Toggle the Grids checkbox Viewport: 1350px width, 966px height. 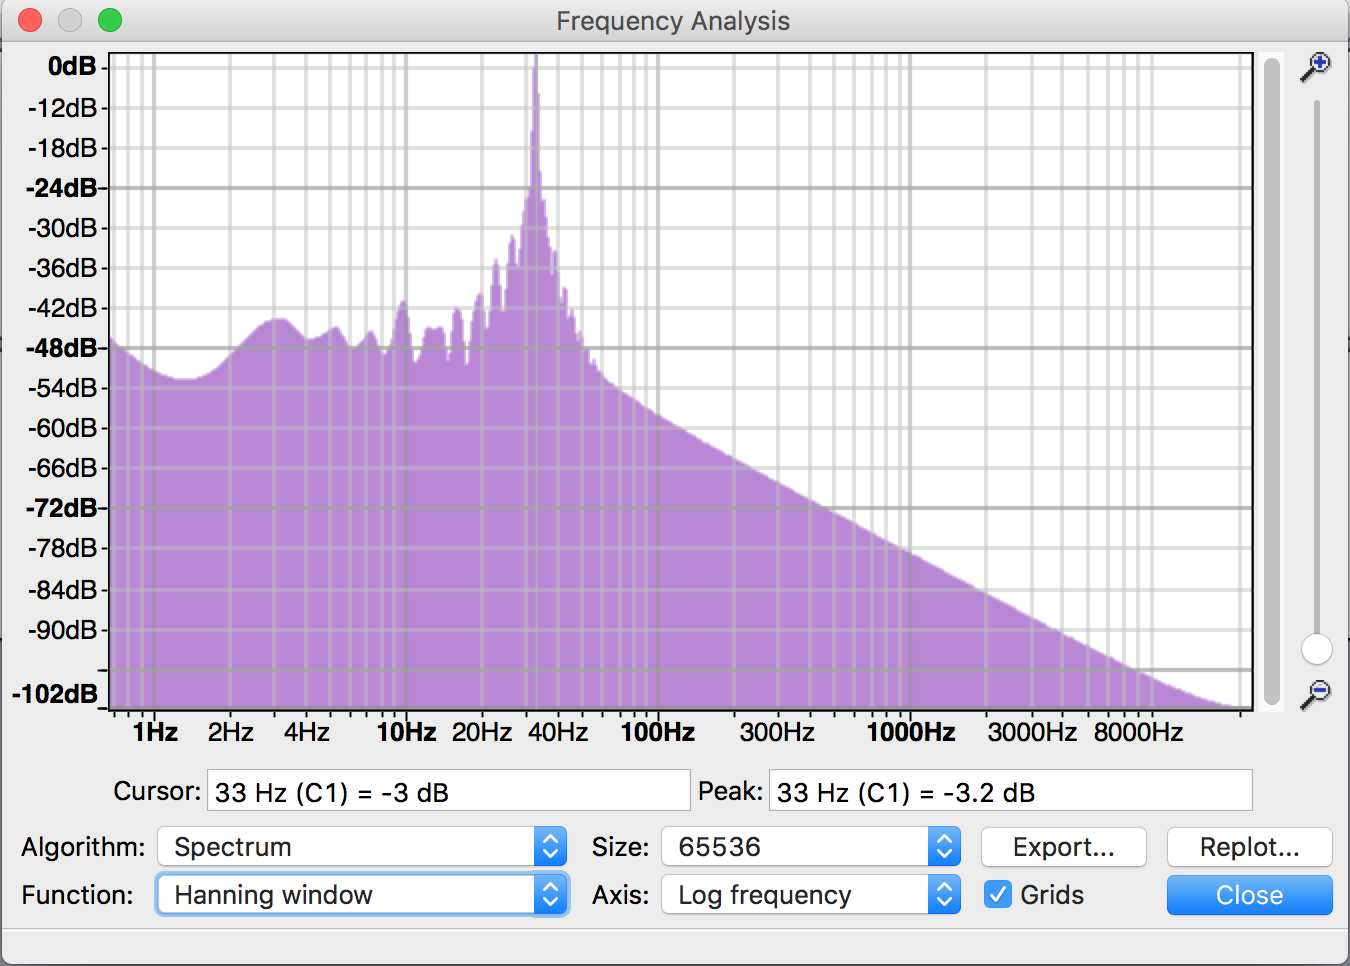pyautogui.click(x=998, y=894)
